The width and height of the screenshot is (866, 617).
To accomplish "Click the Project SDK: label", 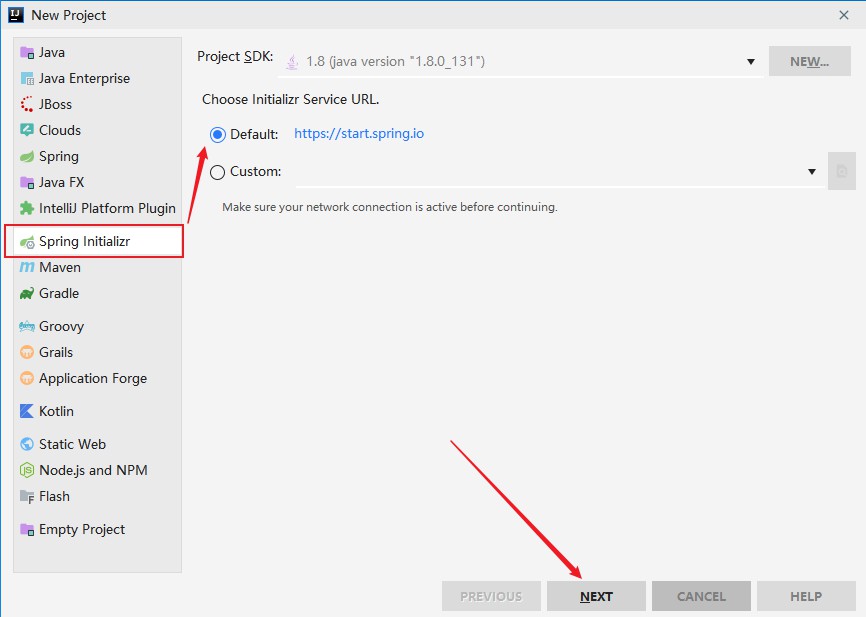I will (x=235, y=57).
